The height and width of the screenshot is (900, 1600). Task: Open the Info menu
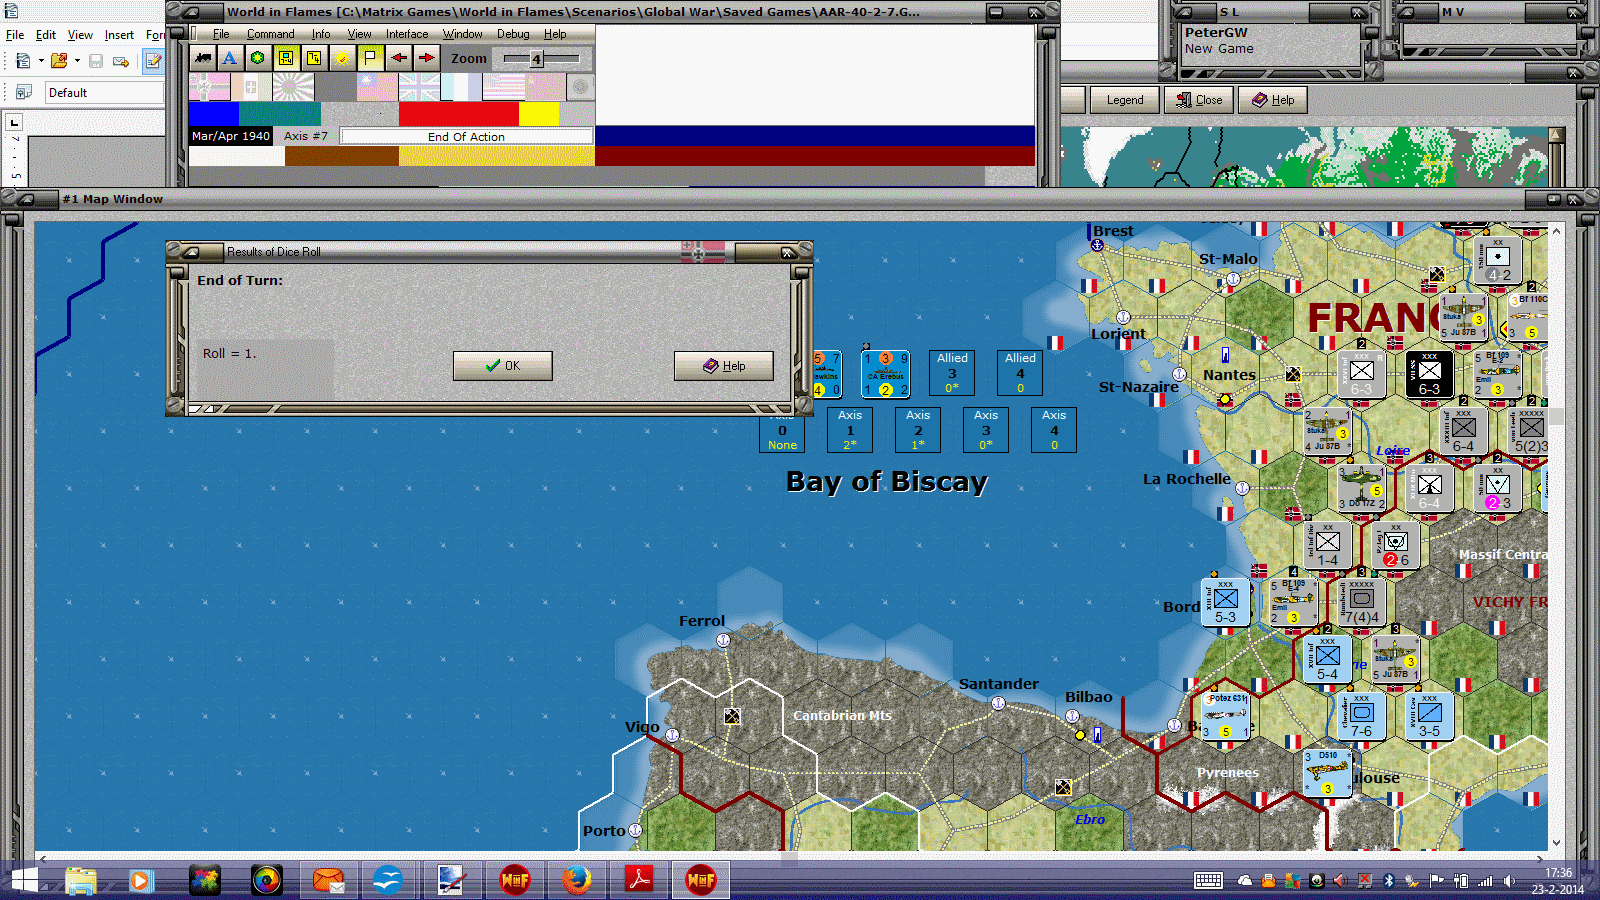pyautogui.click(x=320, y=34)
